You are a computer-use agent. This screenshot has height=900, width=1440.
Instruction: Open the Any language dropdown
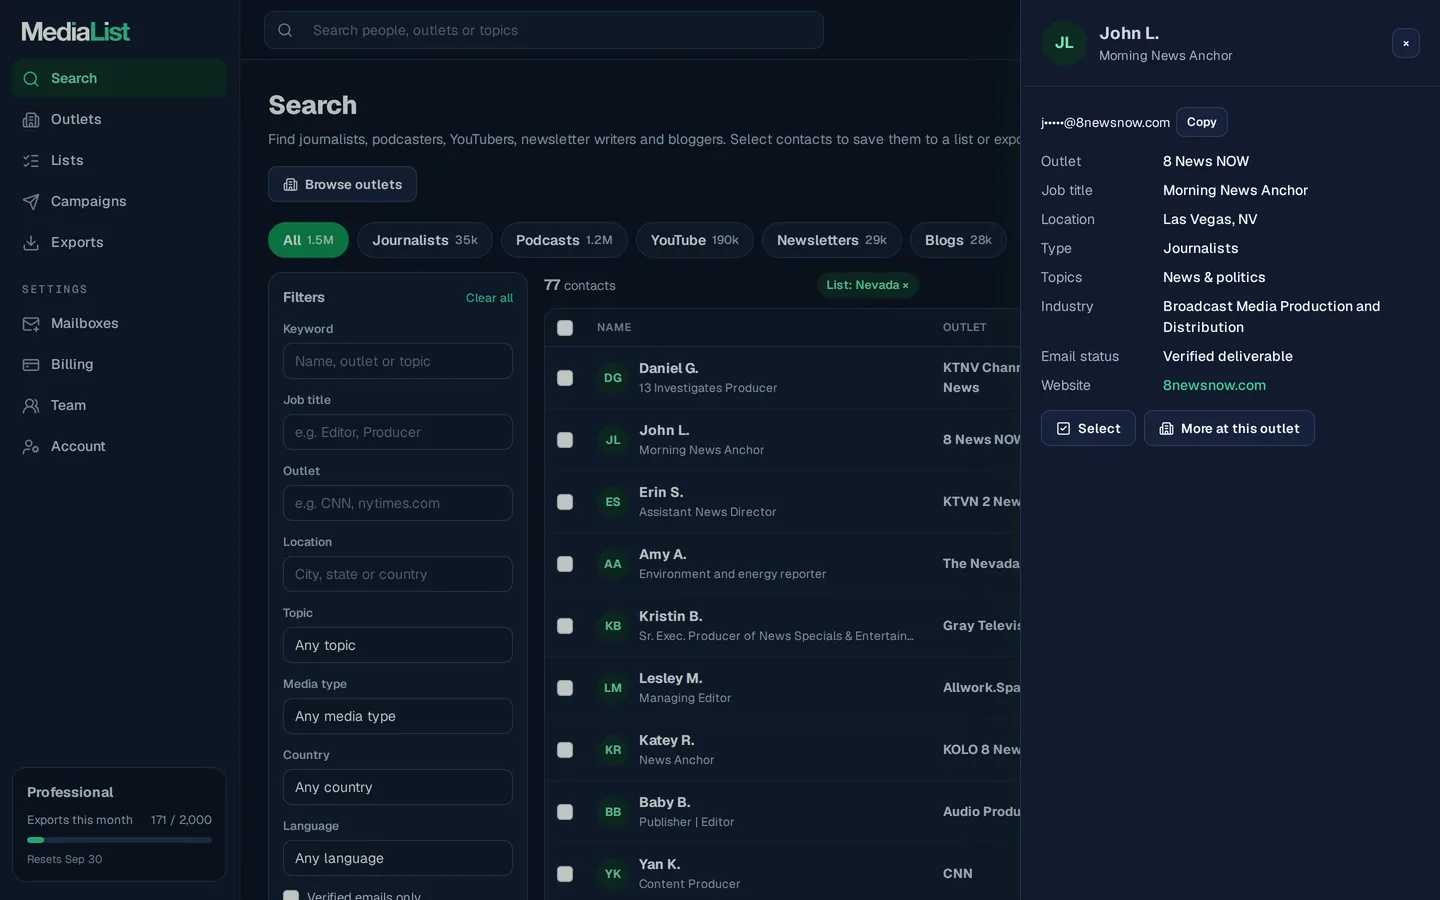point(398,858)
